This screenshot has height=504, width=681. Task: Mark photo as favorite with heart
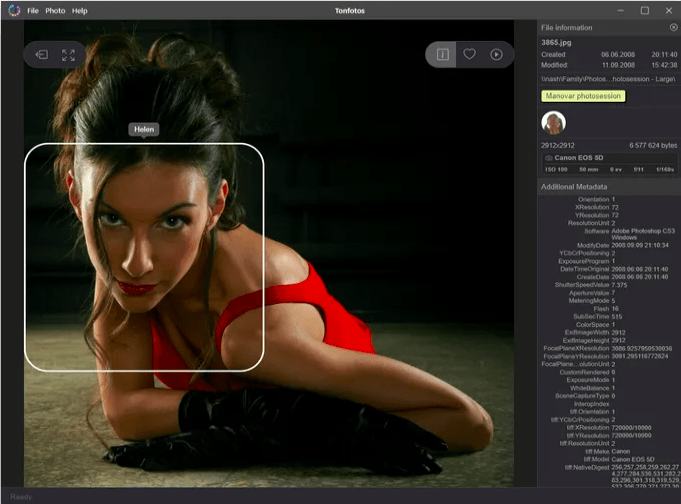coord(469,54)
